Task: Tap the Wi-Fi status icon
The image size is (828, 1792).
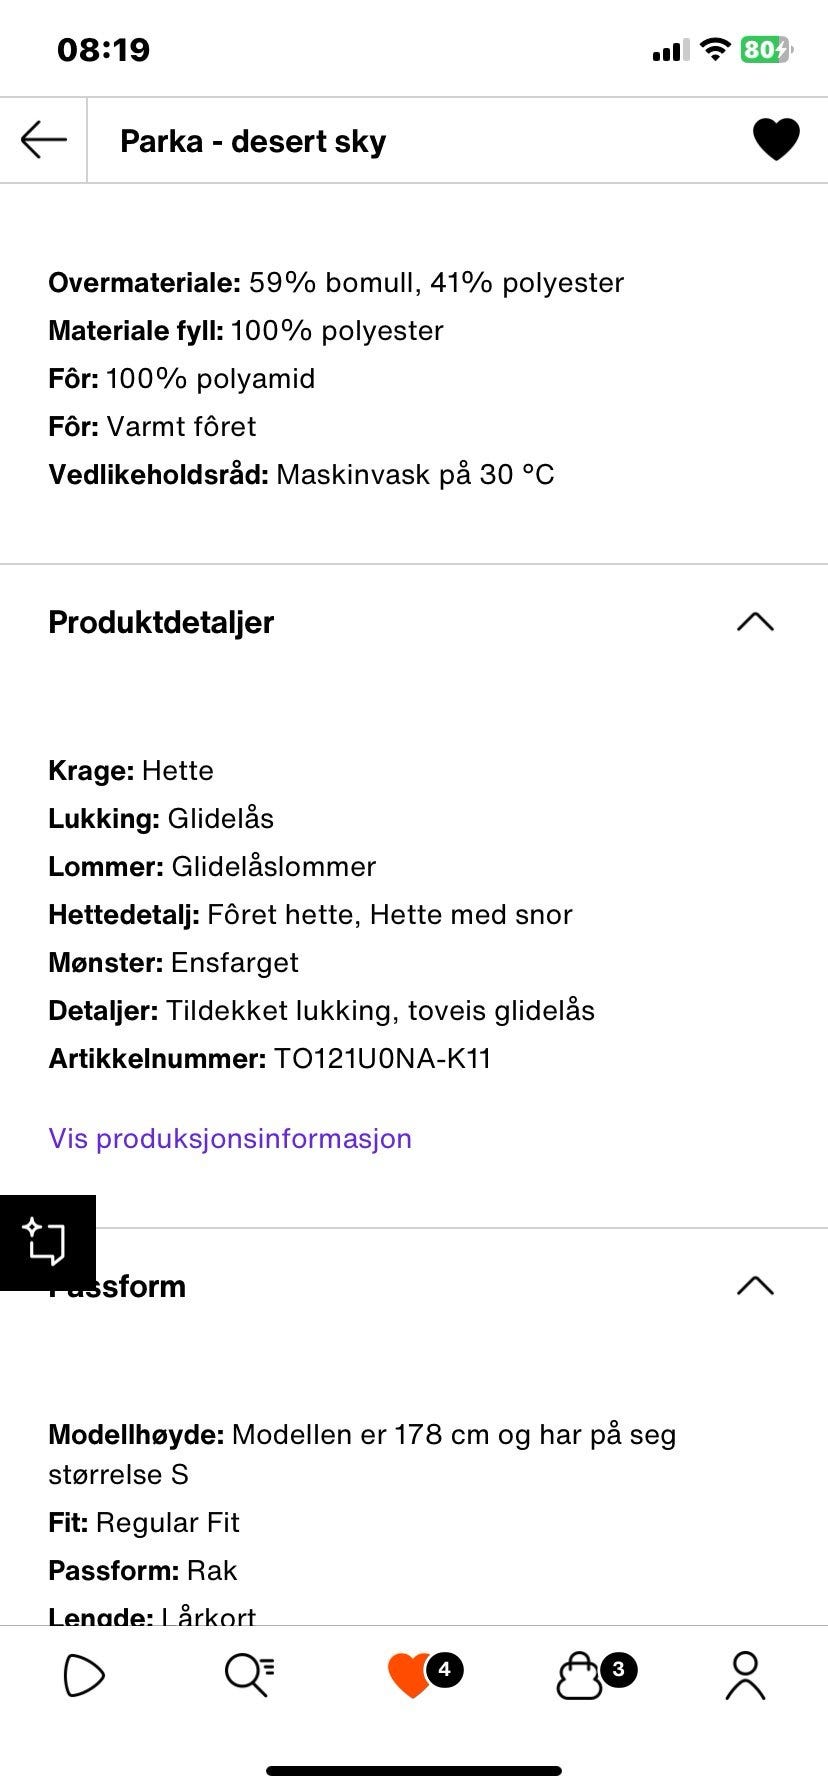Action: pyautogui.click(x=715, y=49)
